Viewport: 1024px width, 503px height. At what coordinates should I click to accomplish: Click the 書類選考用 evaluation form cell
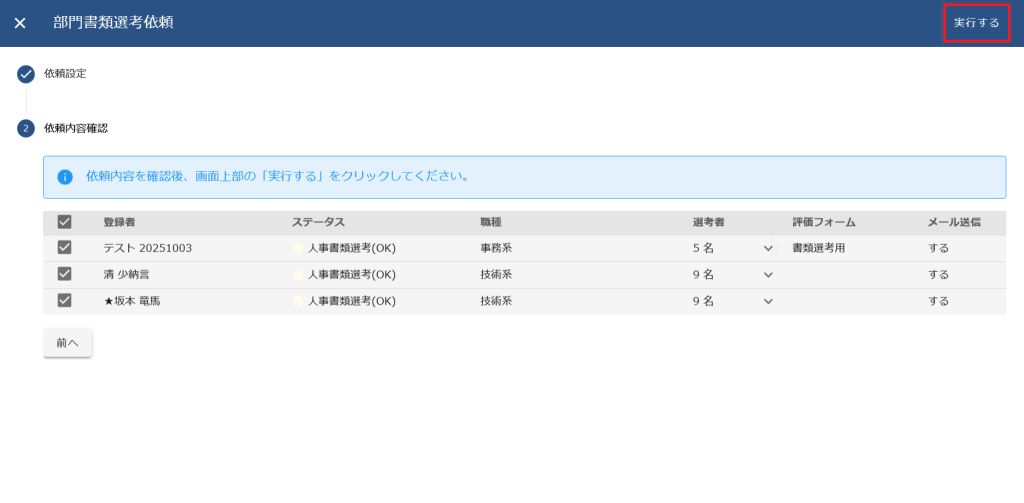click(818, 248)
